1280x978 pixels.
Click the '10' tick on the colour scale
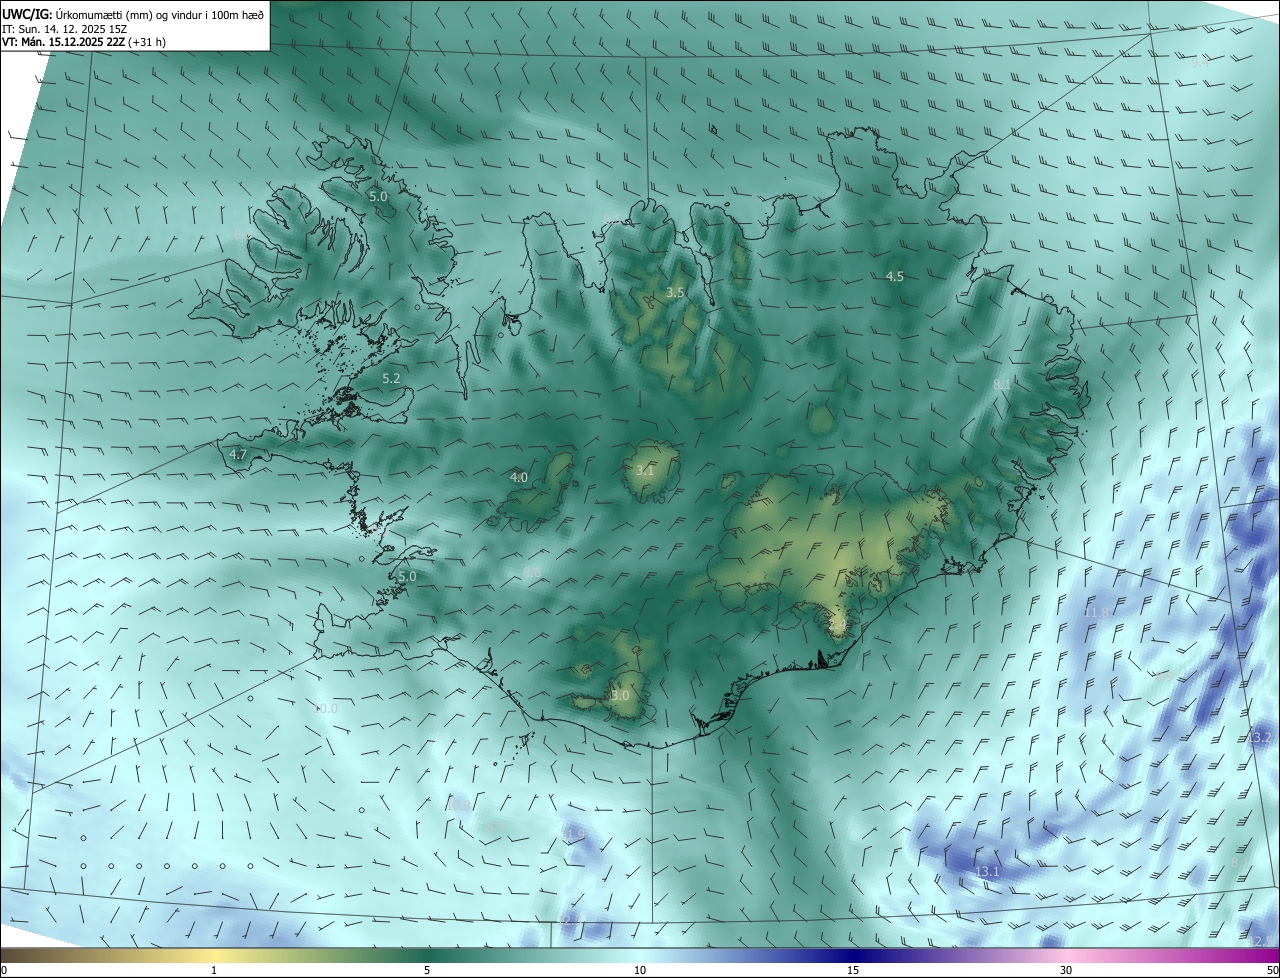tap(640, 971)
